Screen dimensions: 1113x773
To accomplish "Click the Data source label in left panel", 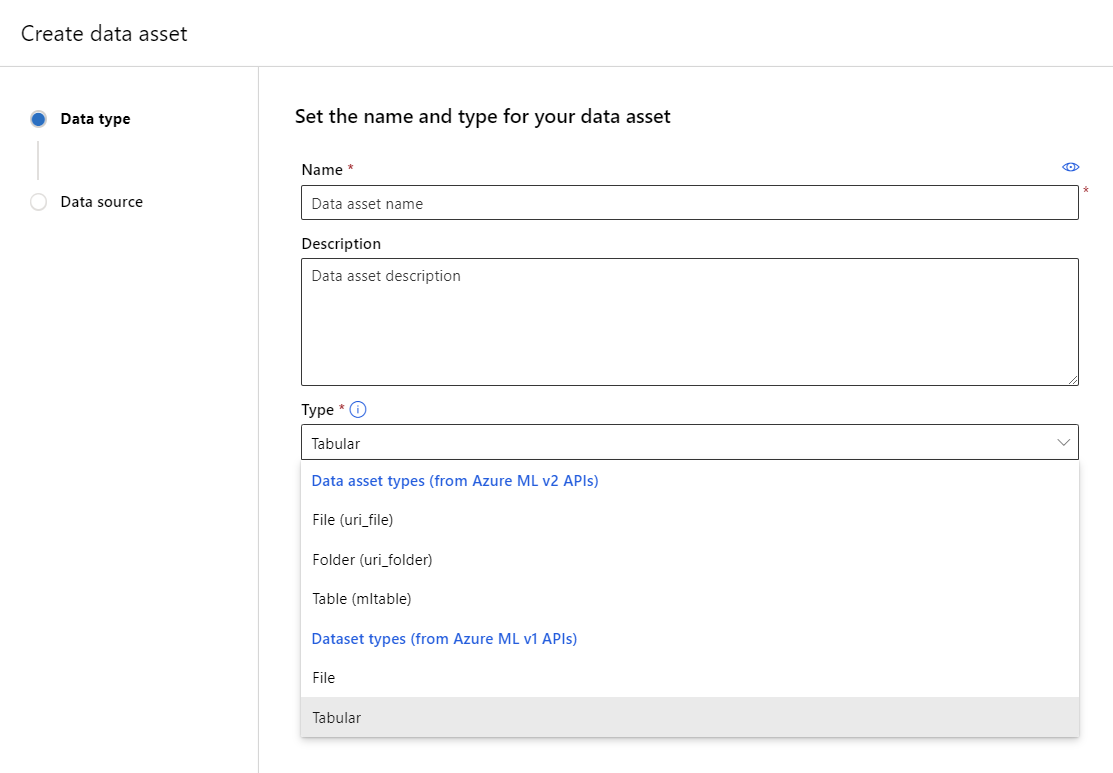I will pyautogui.click(x=102, y=201).
